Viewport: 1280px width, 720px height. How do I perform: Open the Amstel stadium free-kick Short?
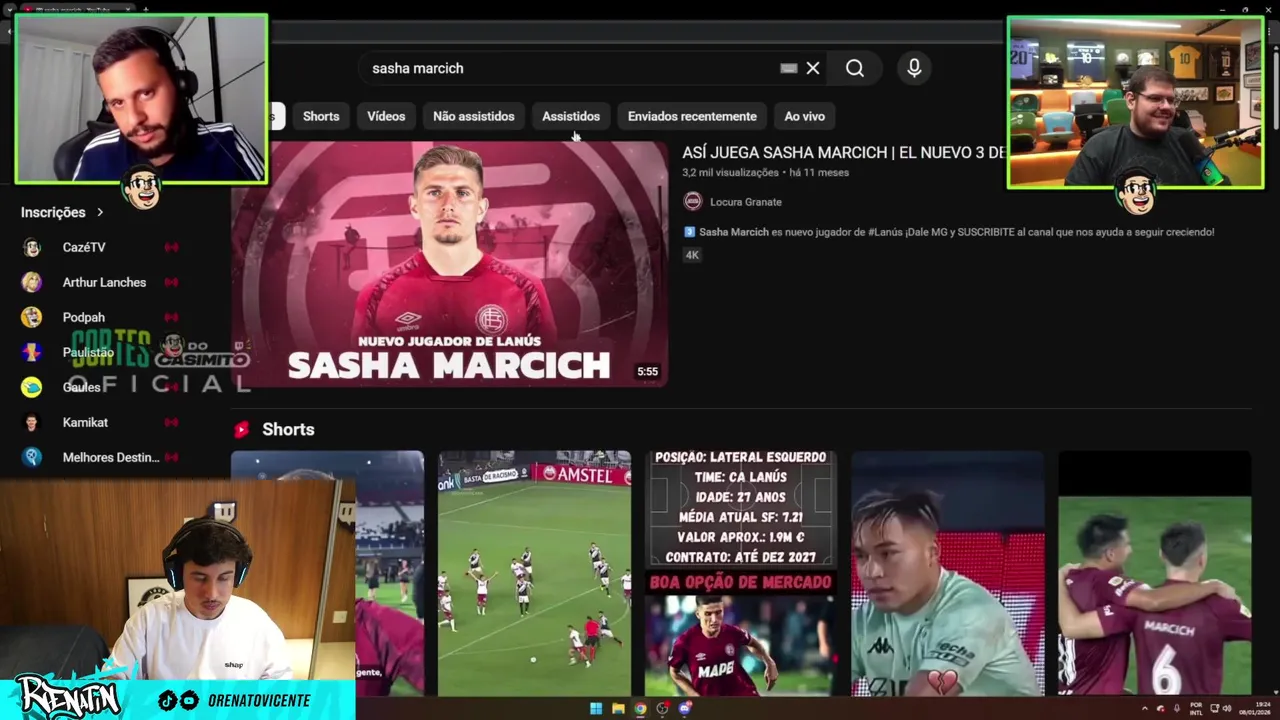534,573
